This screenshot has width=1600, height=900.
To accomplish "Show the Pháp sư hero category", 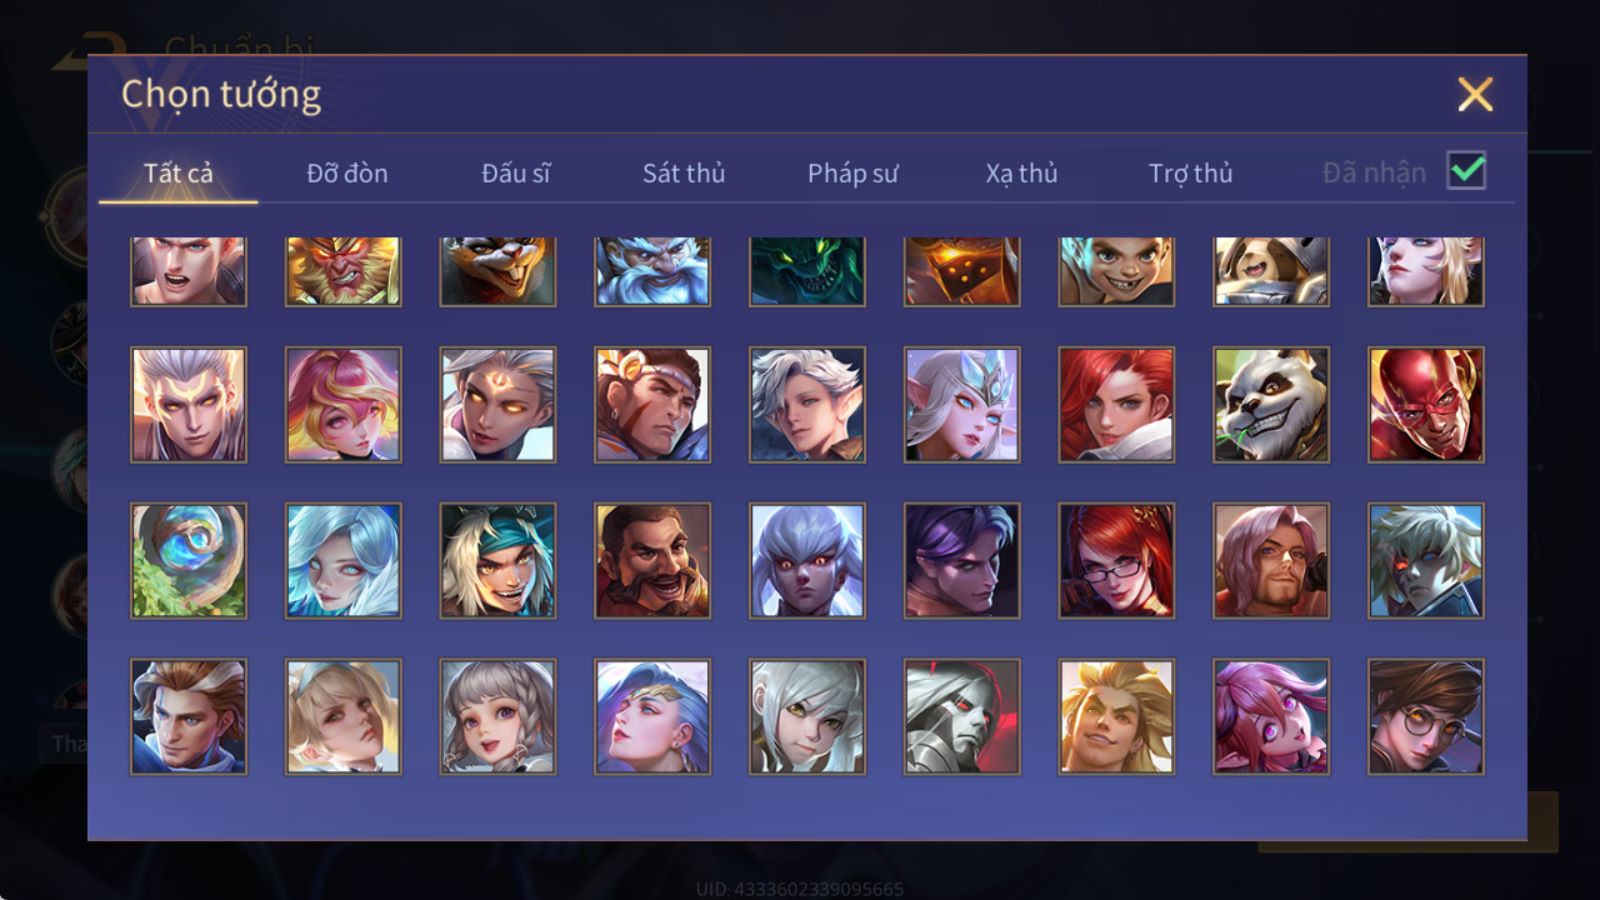I will 852,173.
